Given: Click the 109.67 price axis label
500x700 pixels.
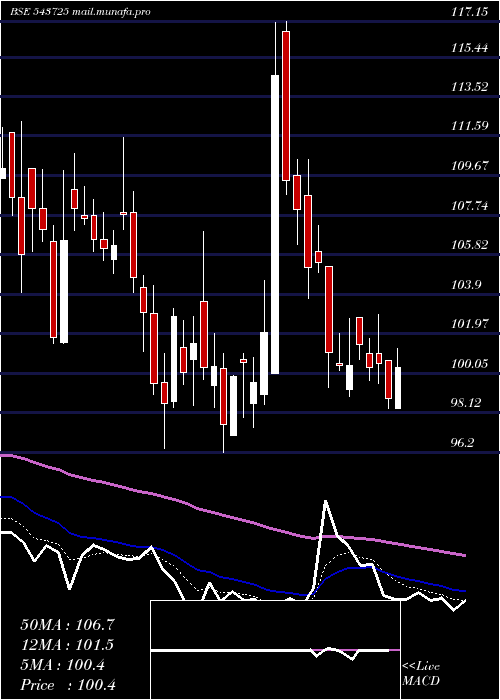Looking at the screenshot, I should click(x=469, y=166).
